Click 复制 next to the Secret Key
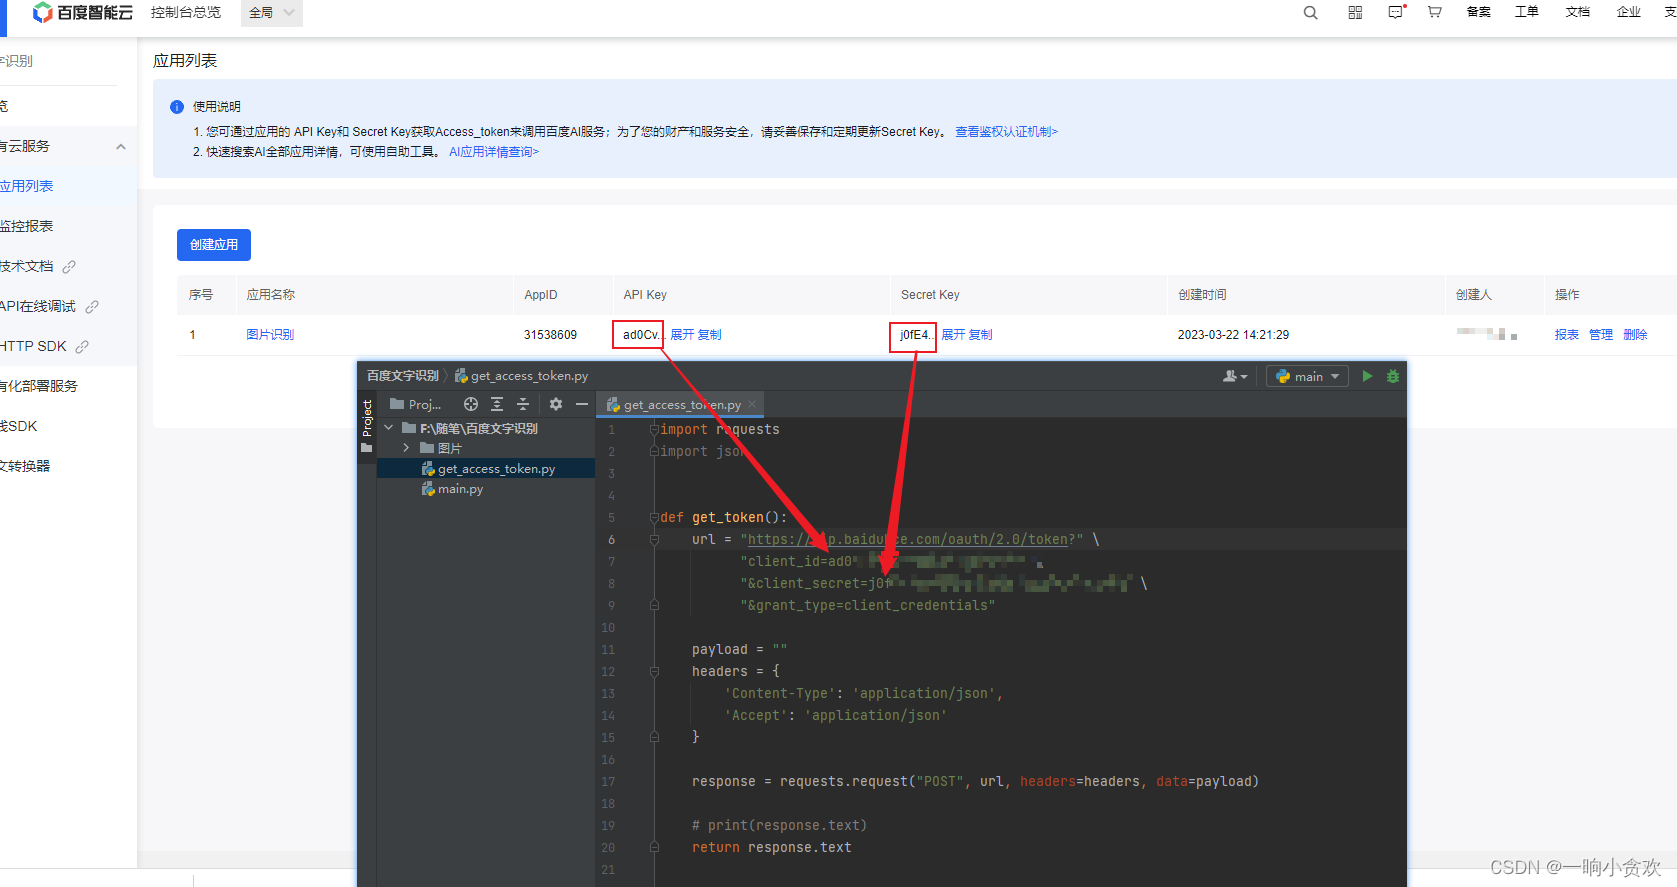Screen dimensions: 1677x887 pos(980,335)
